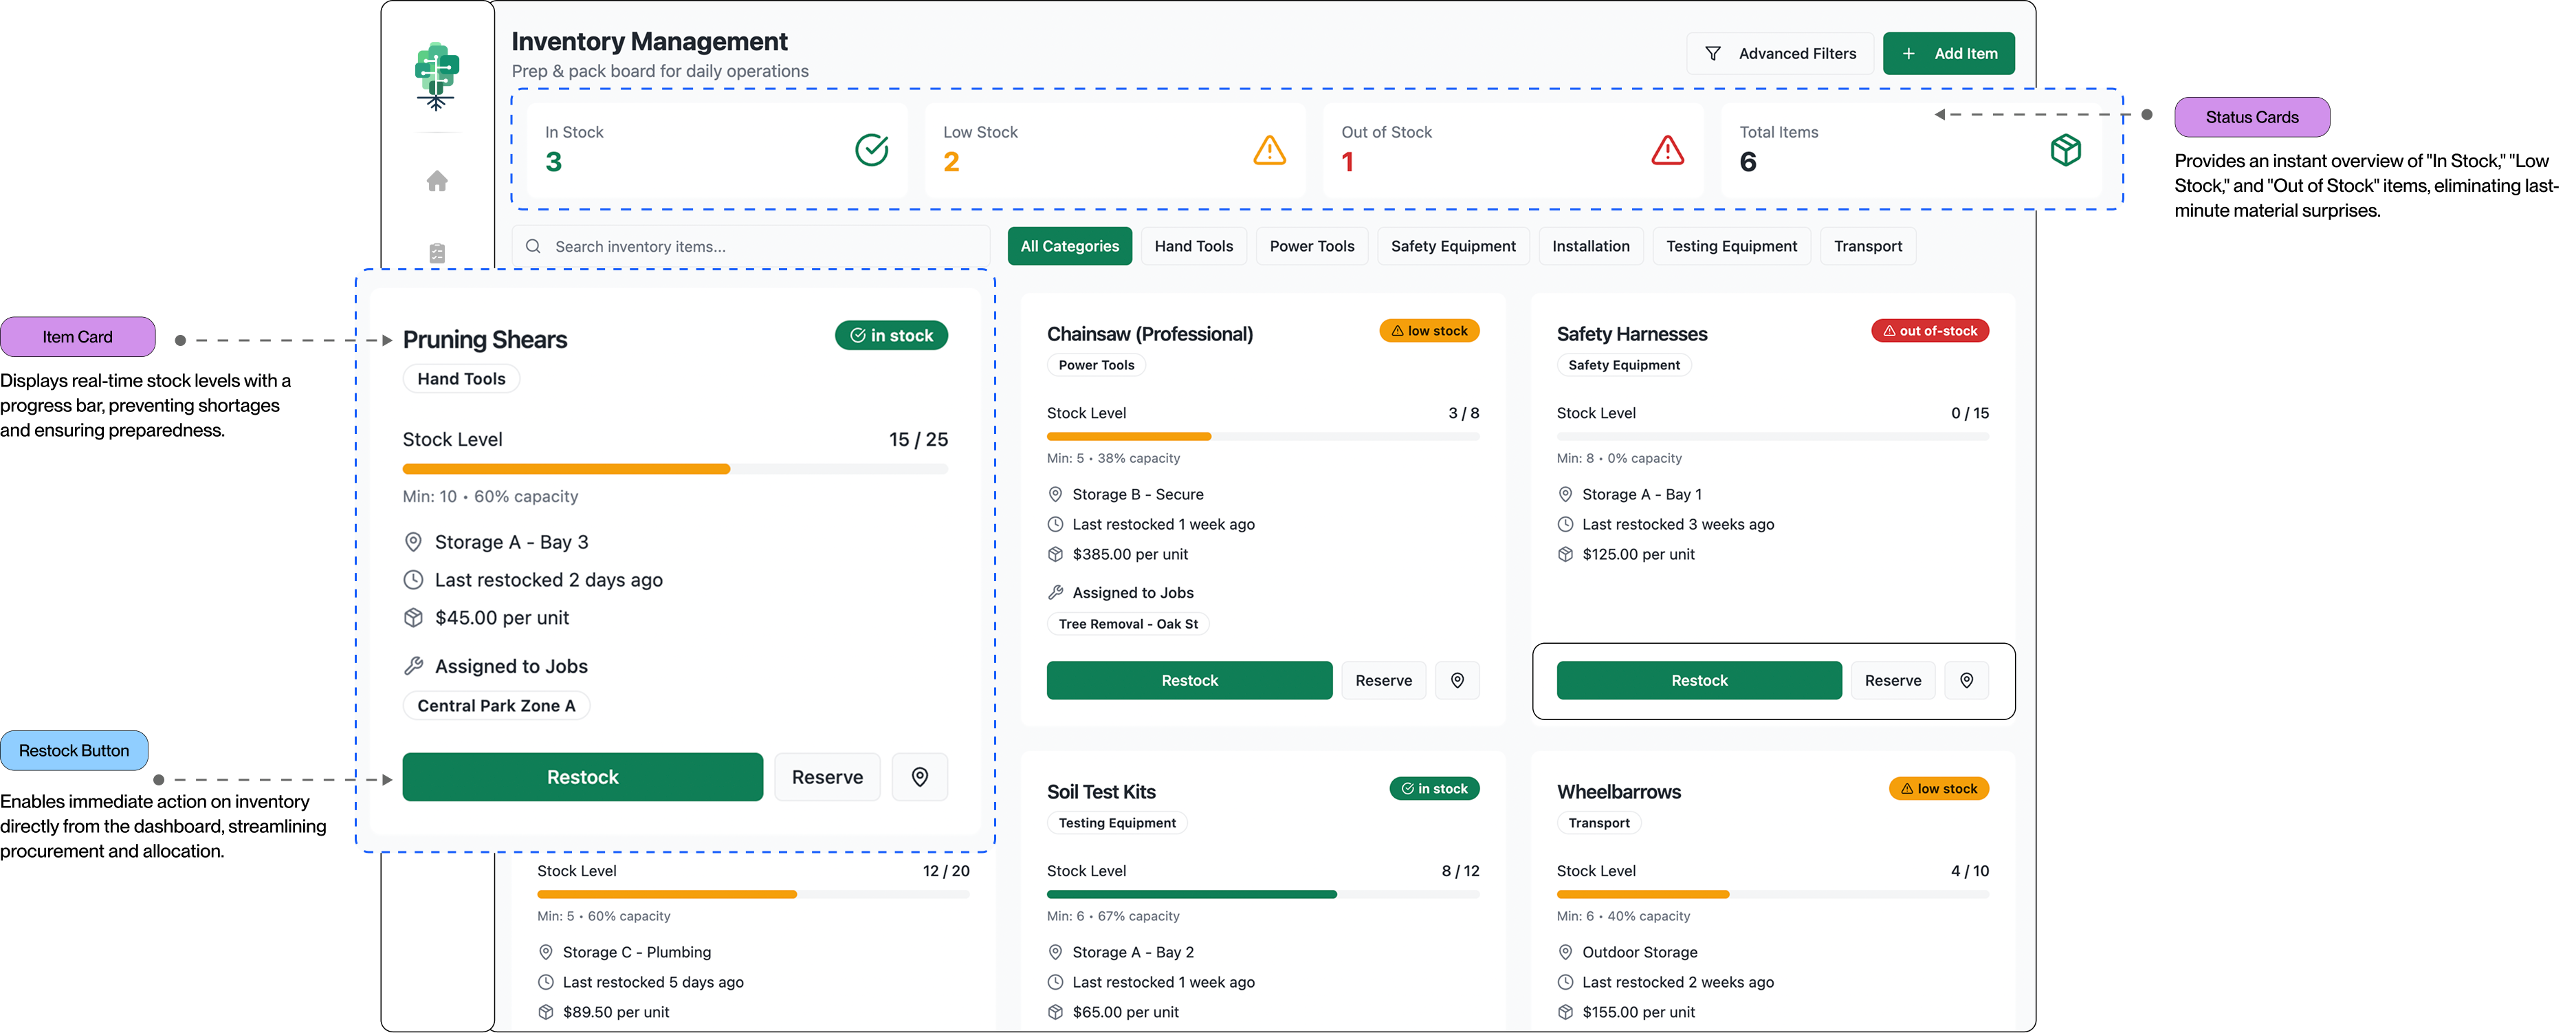Click the clock icon beside Last restocked 5 days ago
The height and width of the screenshot is (1033, 2576).
pyautogui.click(x=546, y=982)
